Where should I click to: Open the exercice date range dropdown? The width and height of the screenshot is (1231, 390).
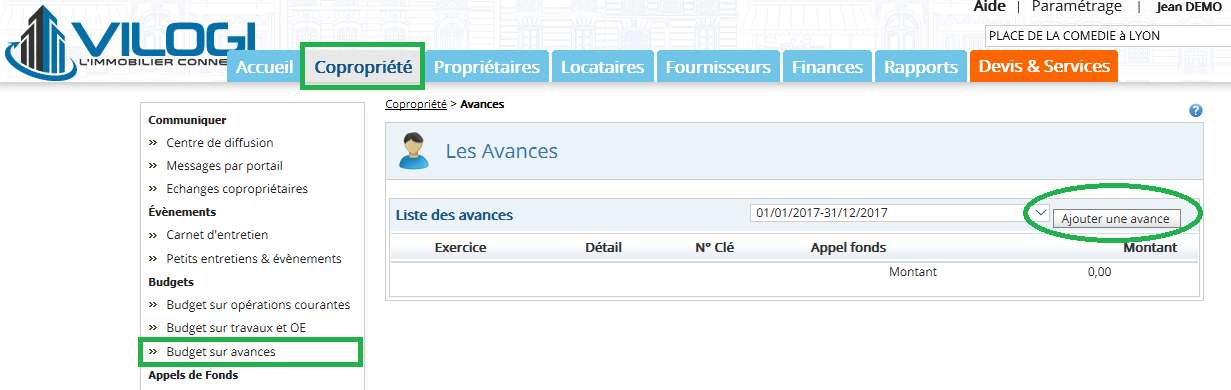[899, 213]
